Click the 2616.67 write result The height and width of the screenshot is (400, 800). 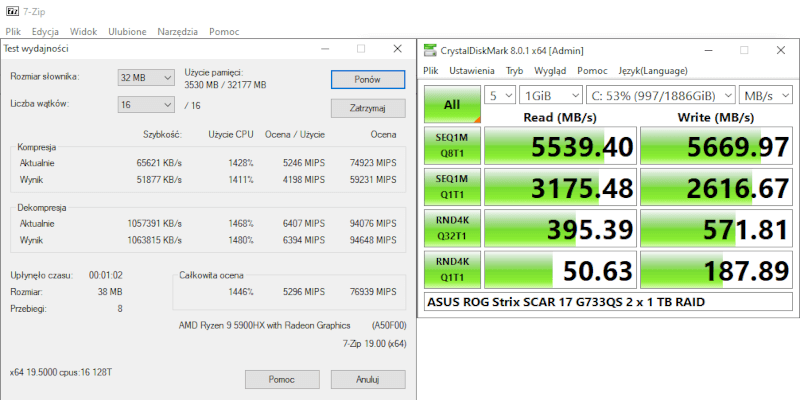pos(716,187)
